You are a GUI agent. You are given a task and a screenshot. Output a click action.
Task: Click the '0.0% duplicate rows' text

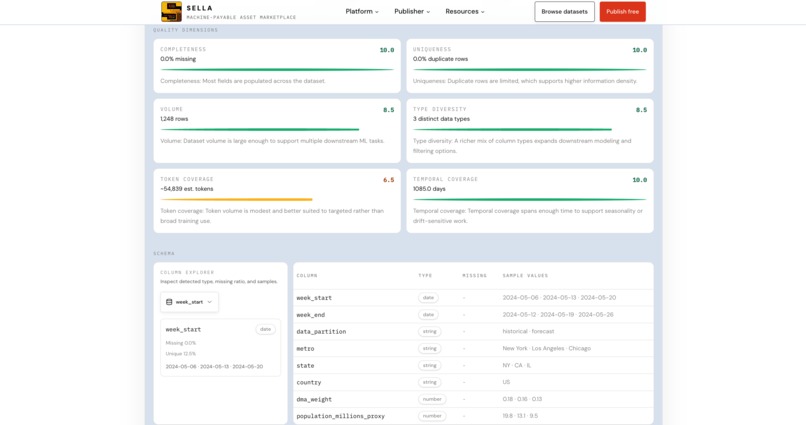tap(441, 59)
